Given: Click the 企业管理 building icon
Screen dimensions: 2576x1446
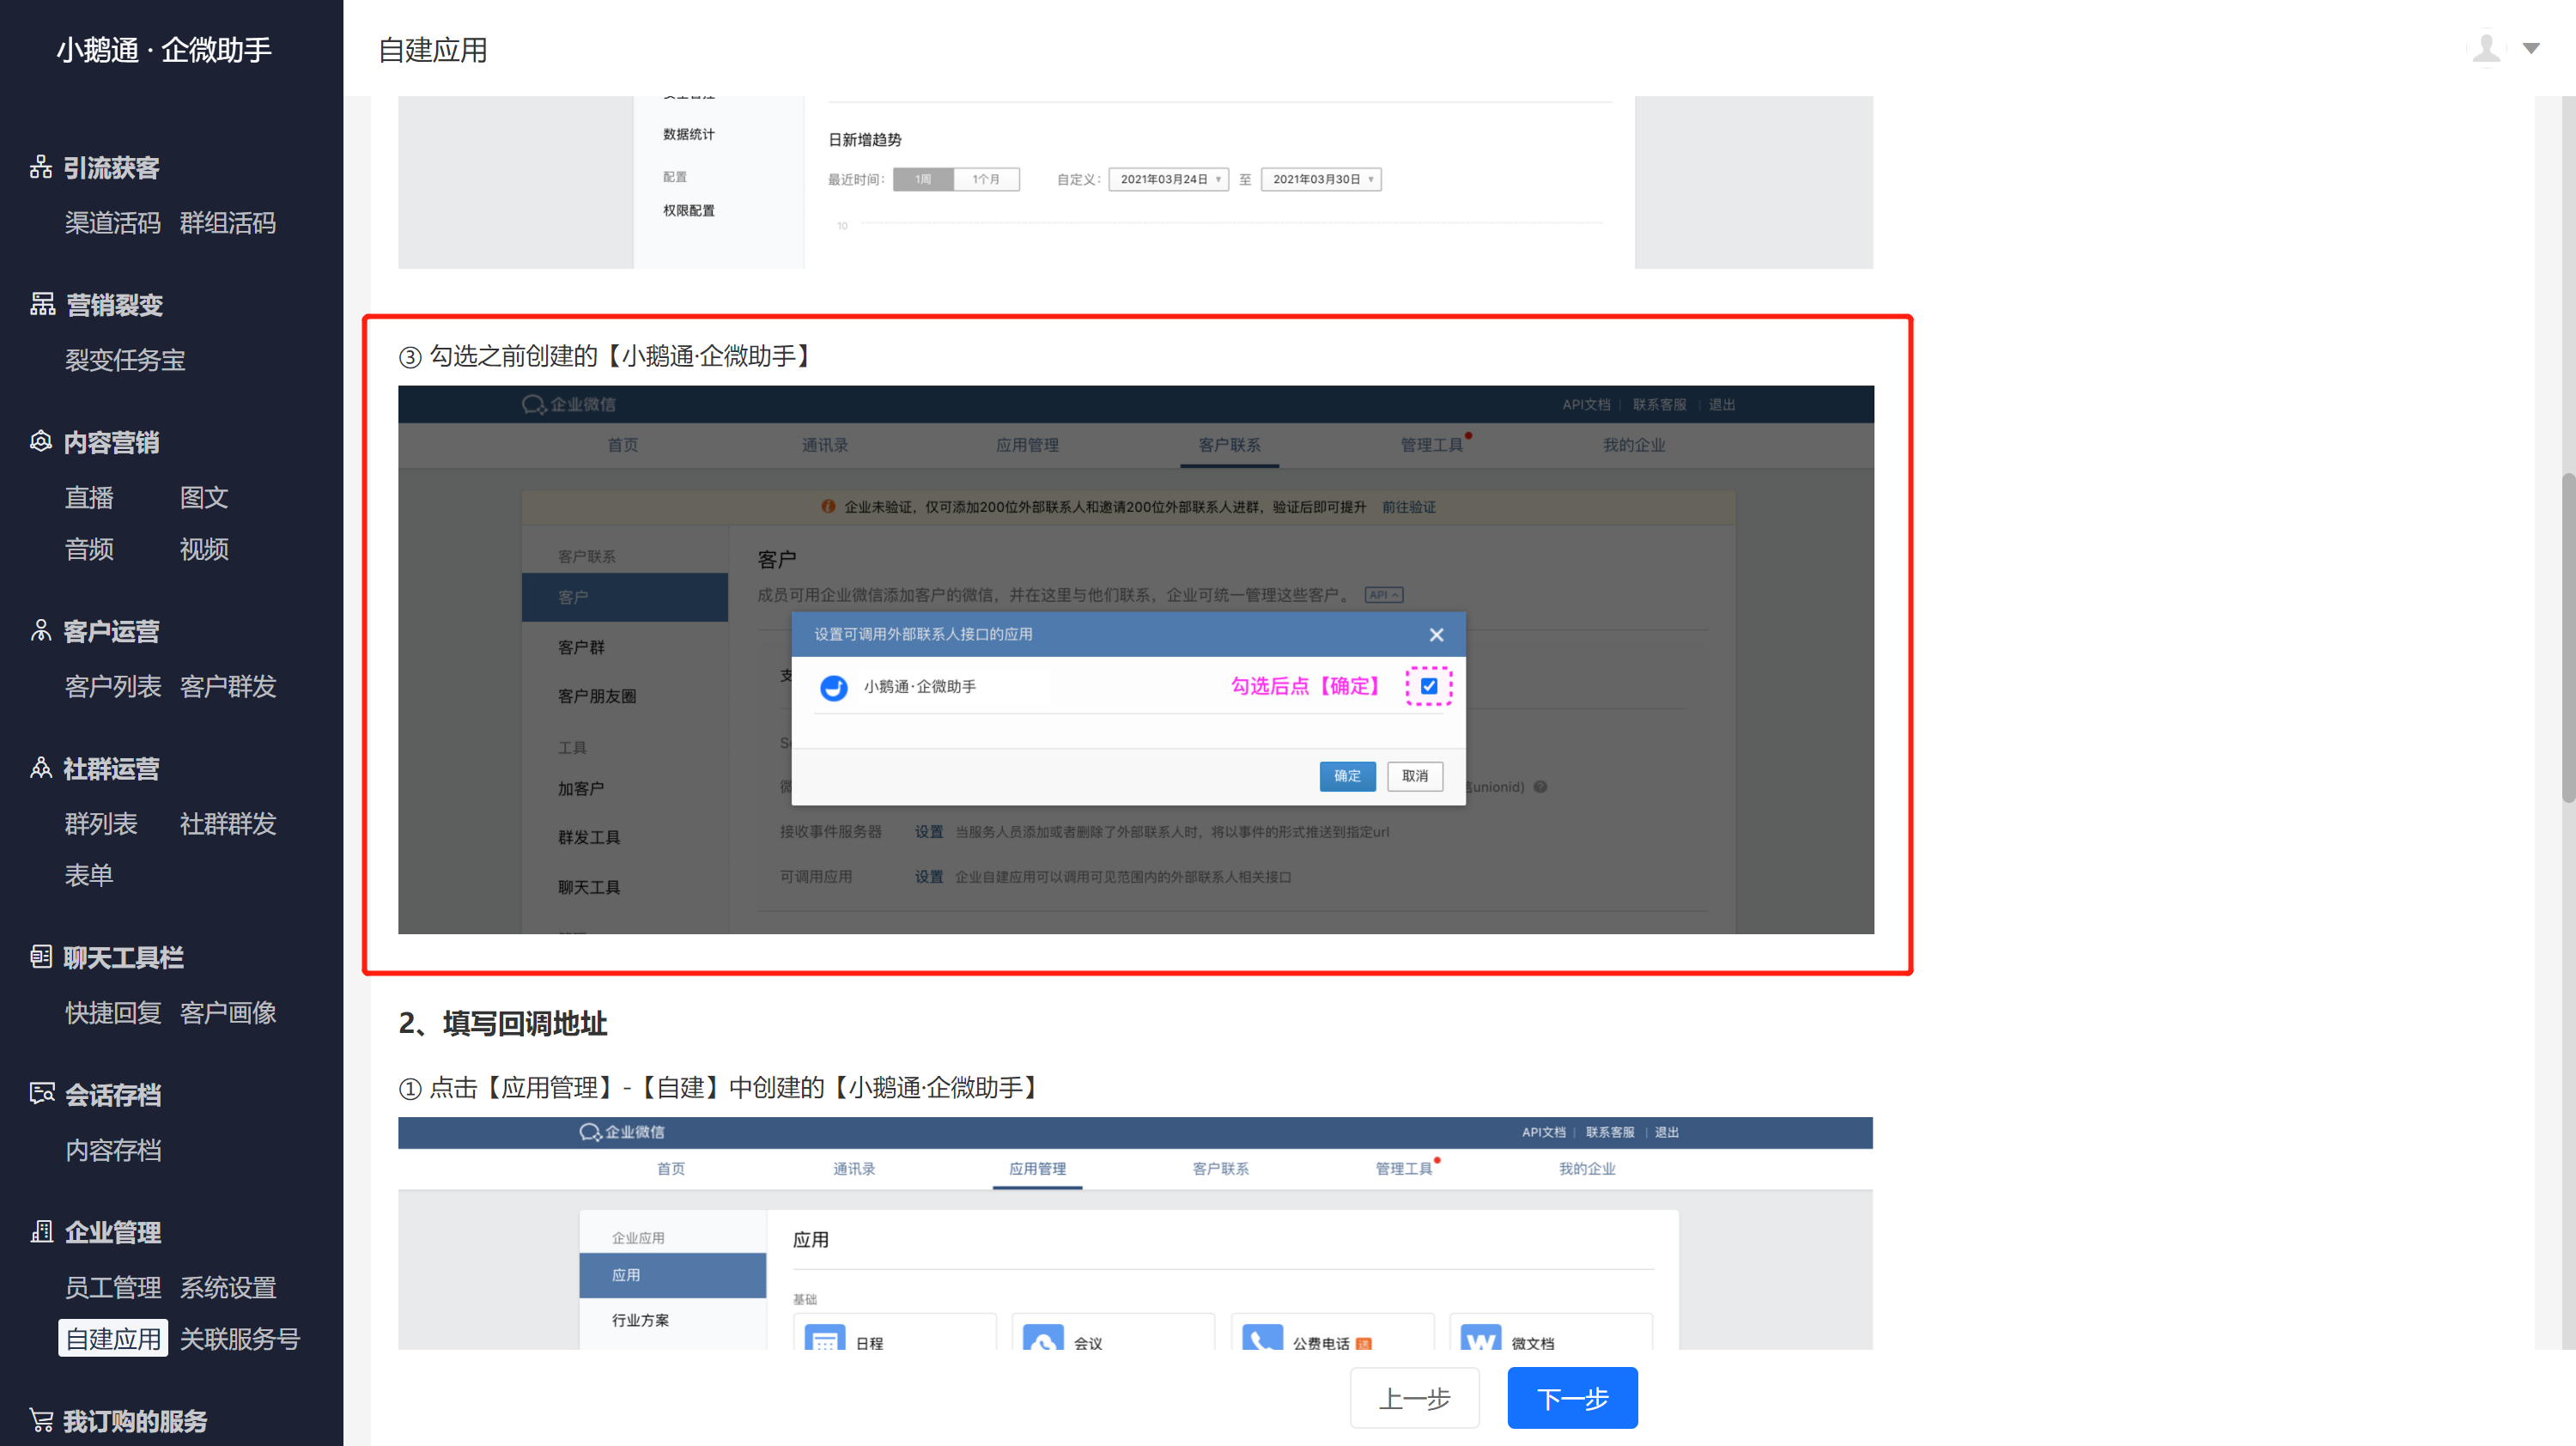Looking at the screenshot, I should (42, 1230).
